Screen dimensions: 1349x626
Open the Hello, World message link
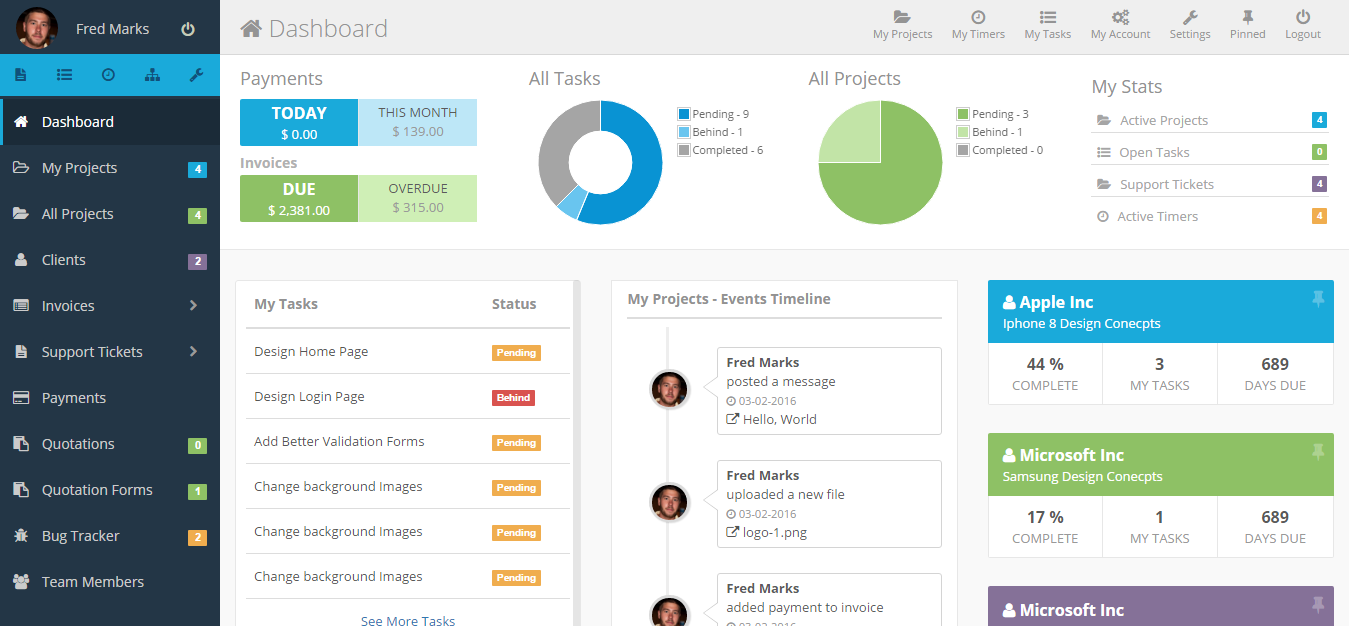[780, 419]
